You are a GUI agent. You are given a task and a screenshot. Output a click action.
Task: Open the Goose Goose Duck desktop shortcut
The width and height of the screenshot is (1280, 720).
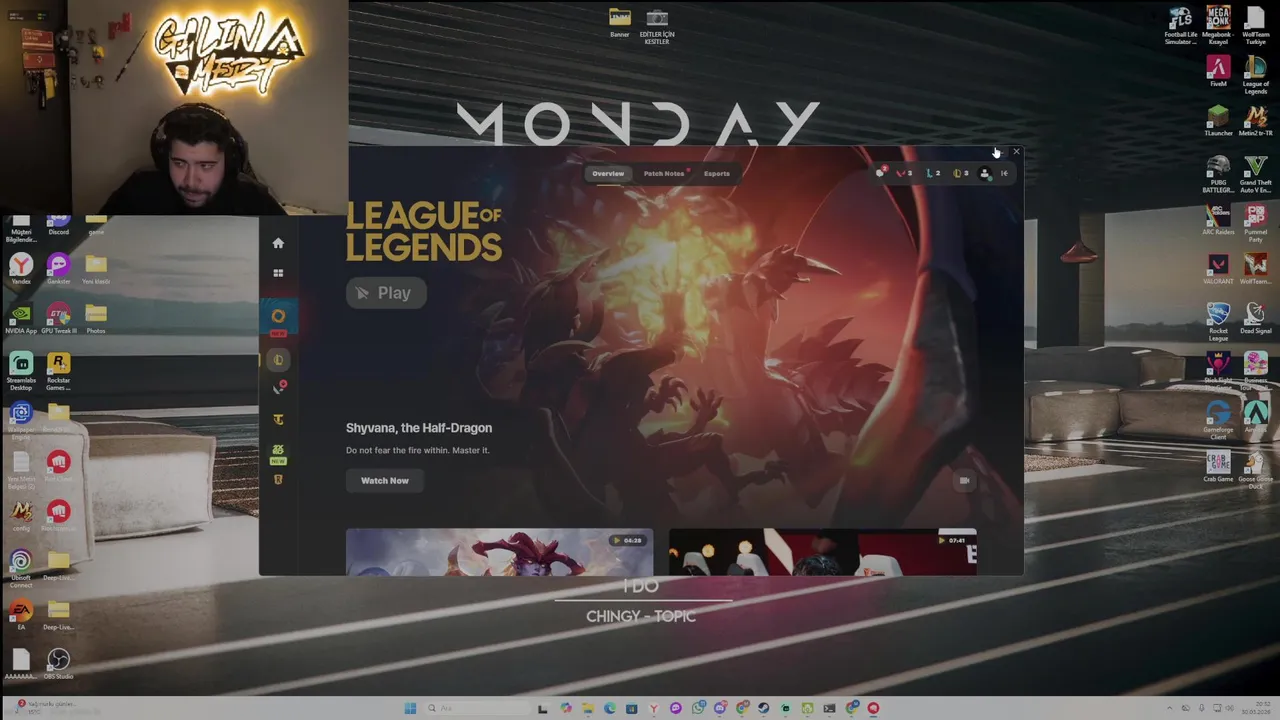click(x=1255, y=469)
